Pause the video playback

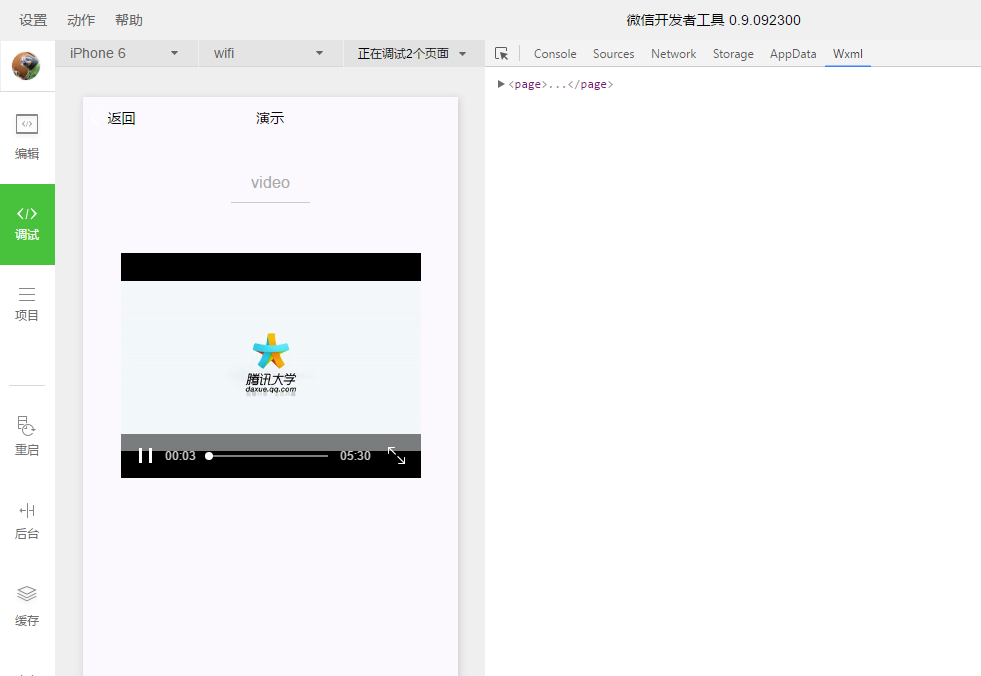145,456
